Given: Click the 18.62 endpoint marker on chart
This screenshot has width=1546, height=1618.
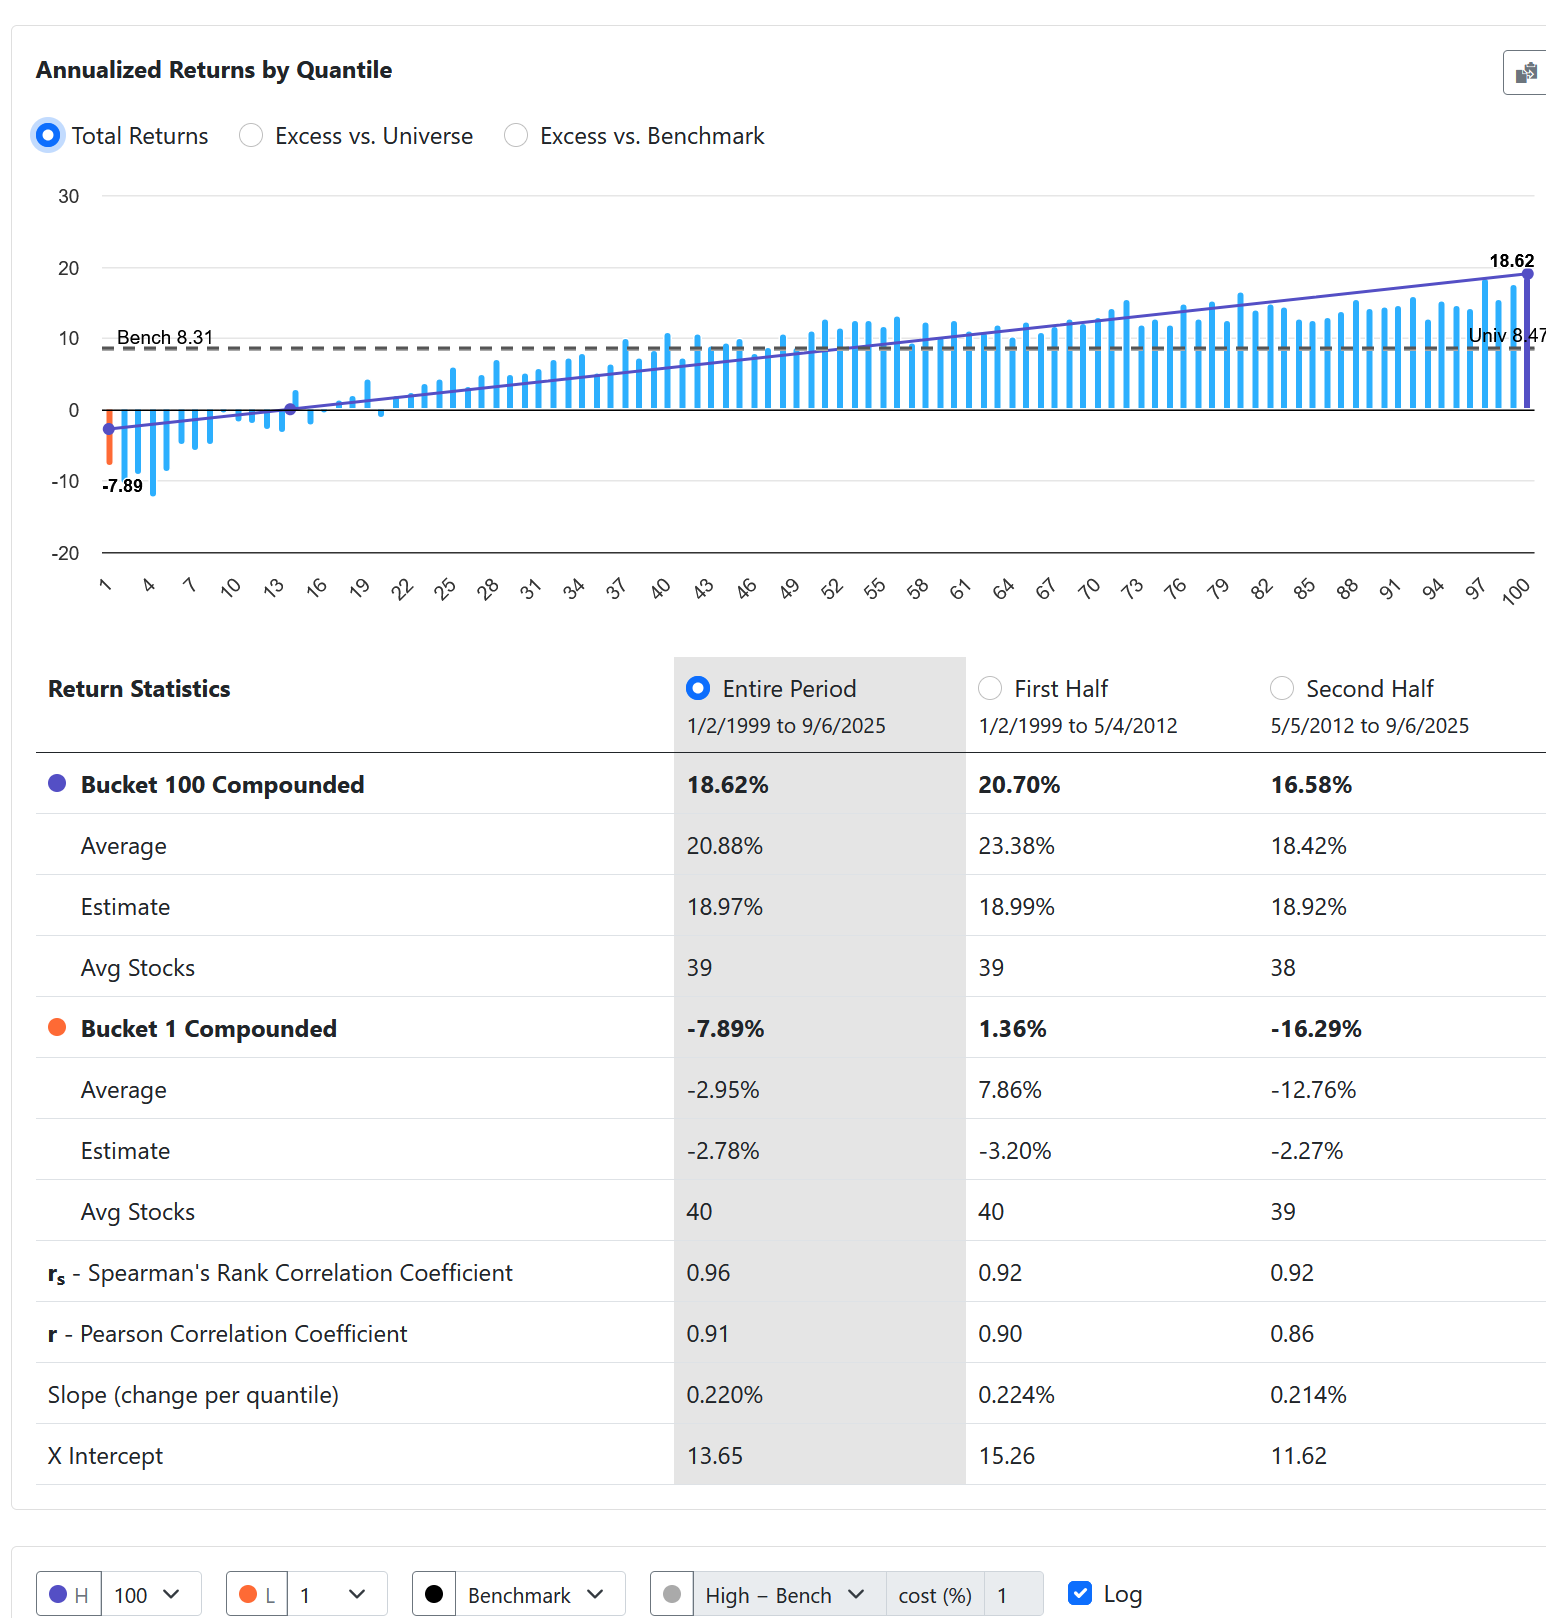Looking at the screenshot, I should tap(1527, 274).
